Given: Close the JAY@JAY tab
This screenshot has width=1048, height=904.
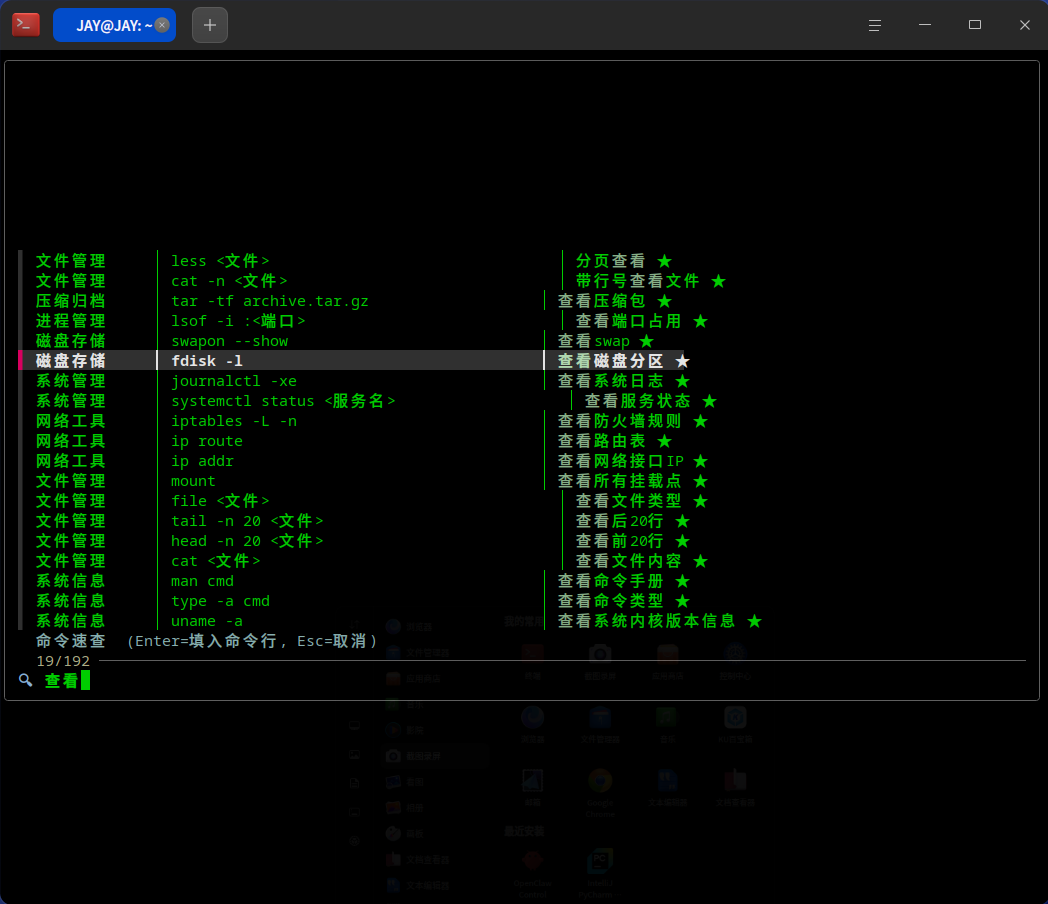Looking at the screenshot, I should tap(162, 25).
